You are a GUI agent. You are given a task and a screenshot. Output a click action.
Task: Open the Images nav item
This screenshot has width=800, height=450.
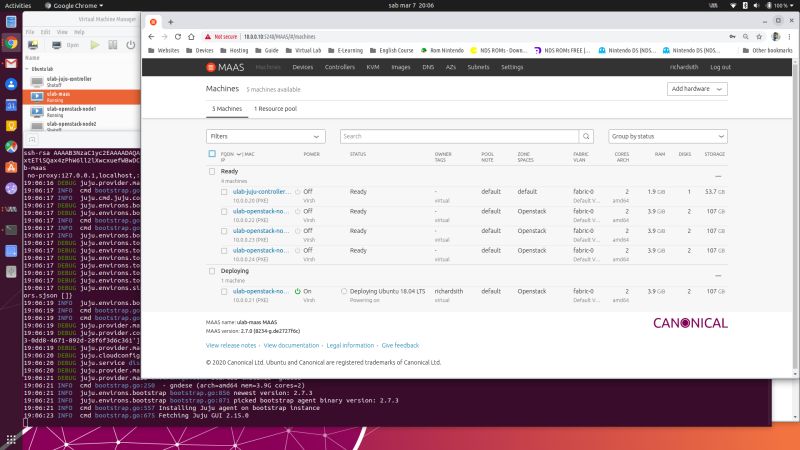(x=401, y=67)
